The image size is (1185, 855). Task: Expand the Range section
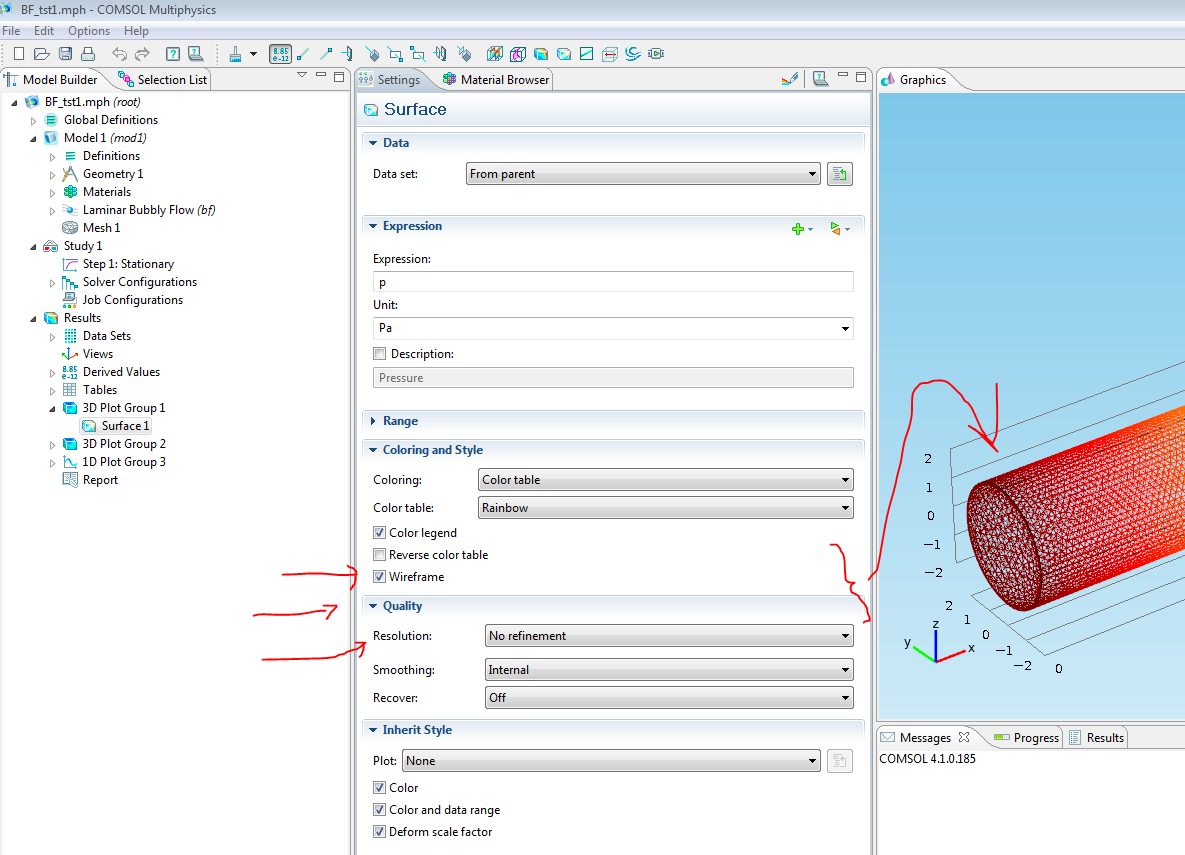point(400,421)
